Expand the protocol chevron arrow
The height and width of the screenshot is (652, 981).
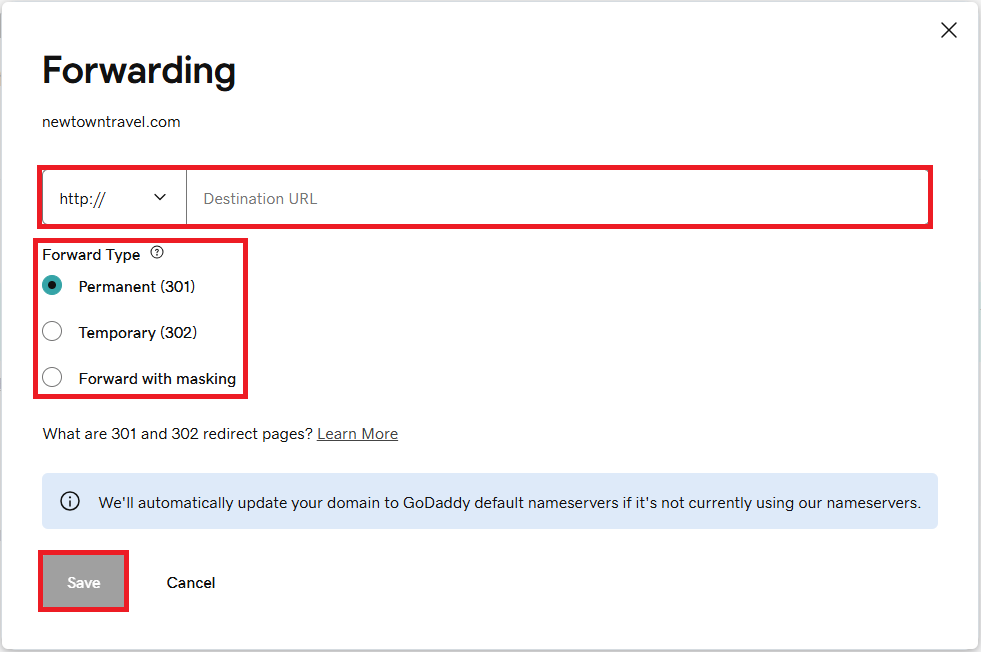point(160,198)
